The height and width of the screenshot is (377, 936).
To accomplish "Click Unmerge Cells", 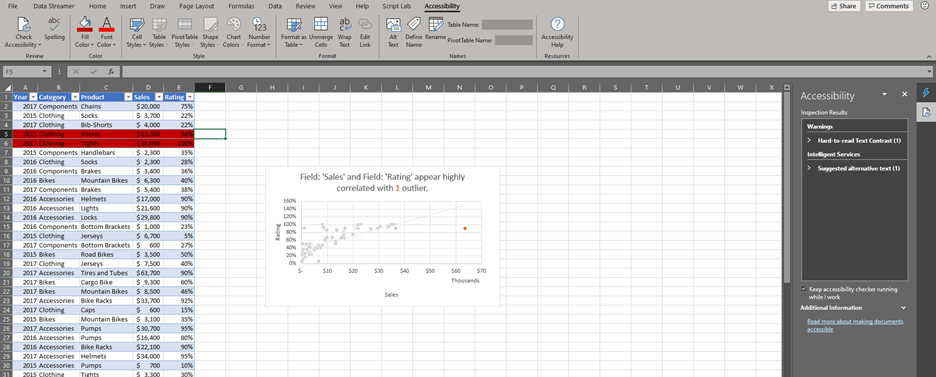I will click(321, 32).
